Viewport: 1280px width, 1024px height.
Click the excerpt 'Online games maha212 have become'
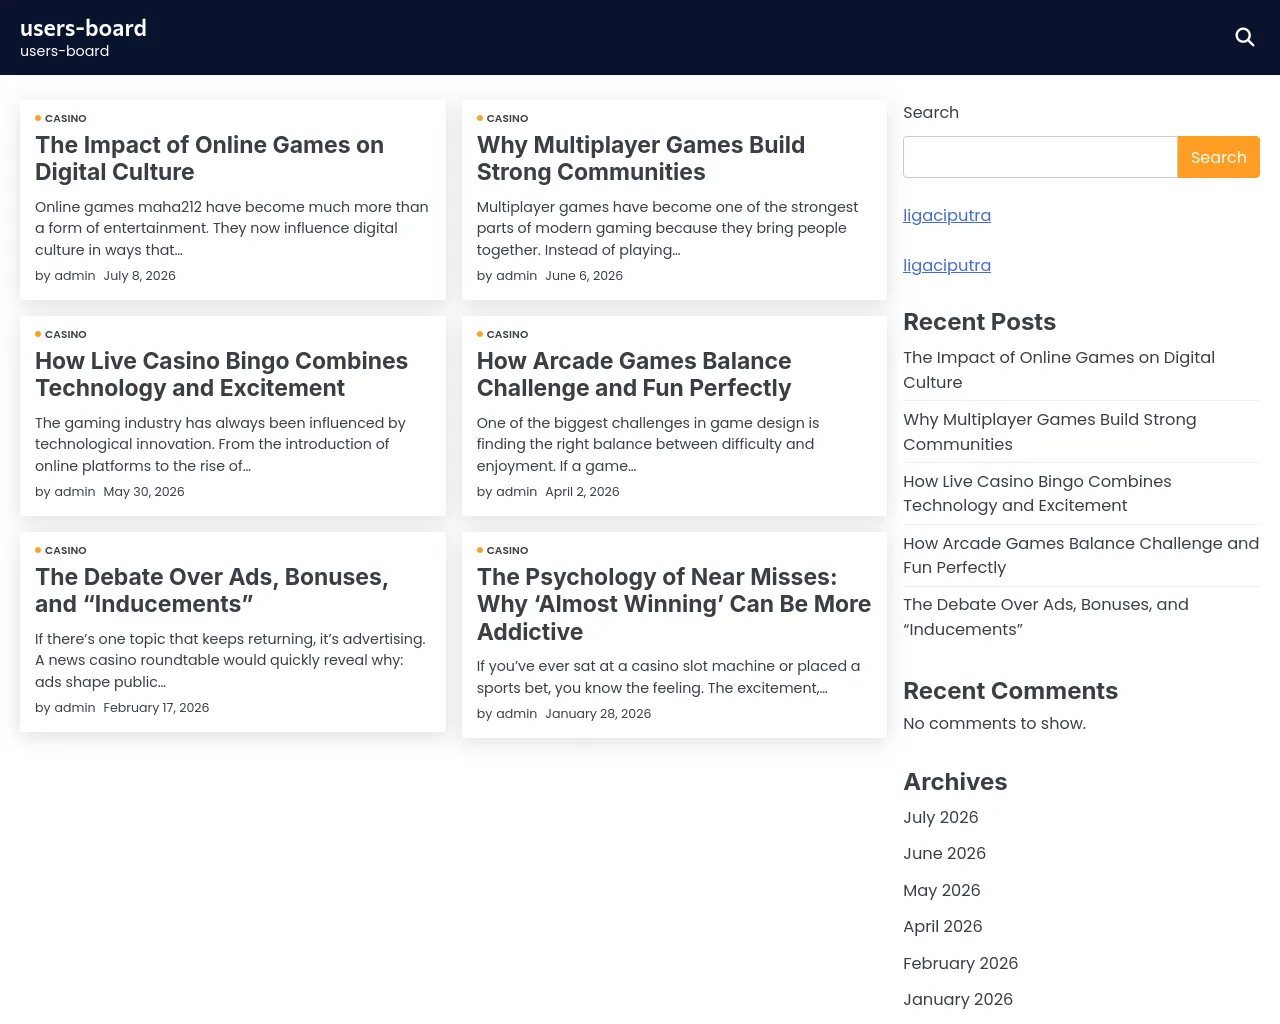[x=232, y=228]
